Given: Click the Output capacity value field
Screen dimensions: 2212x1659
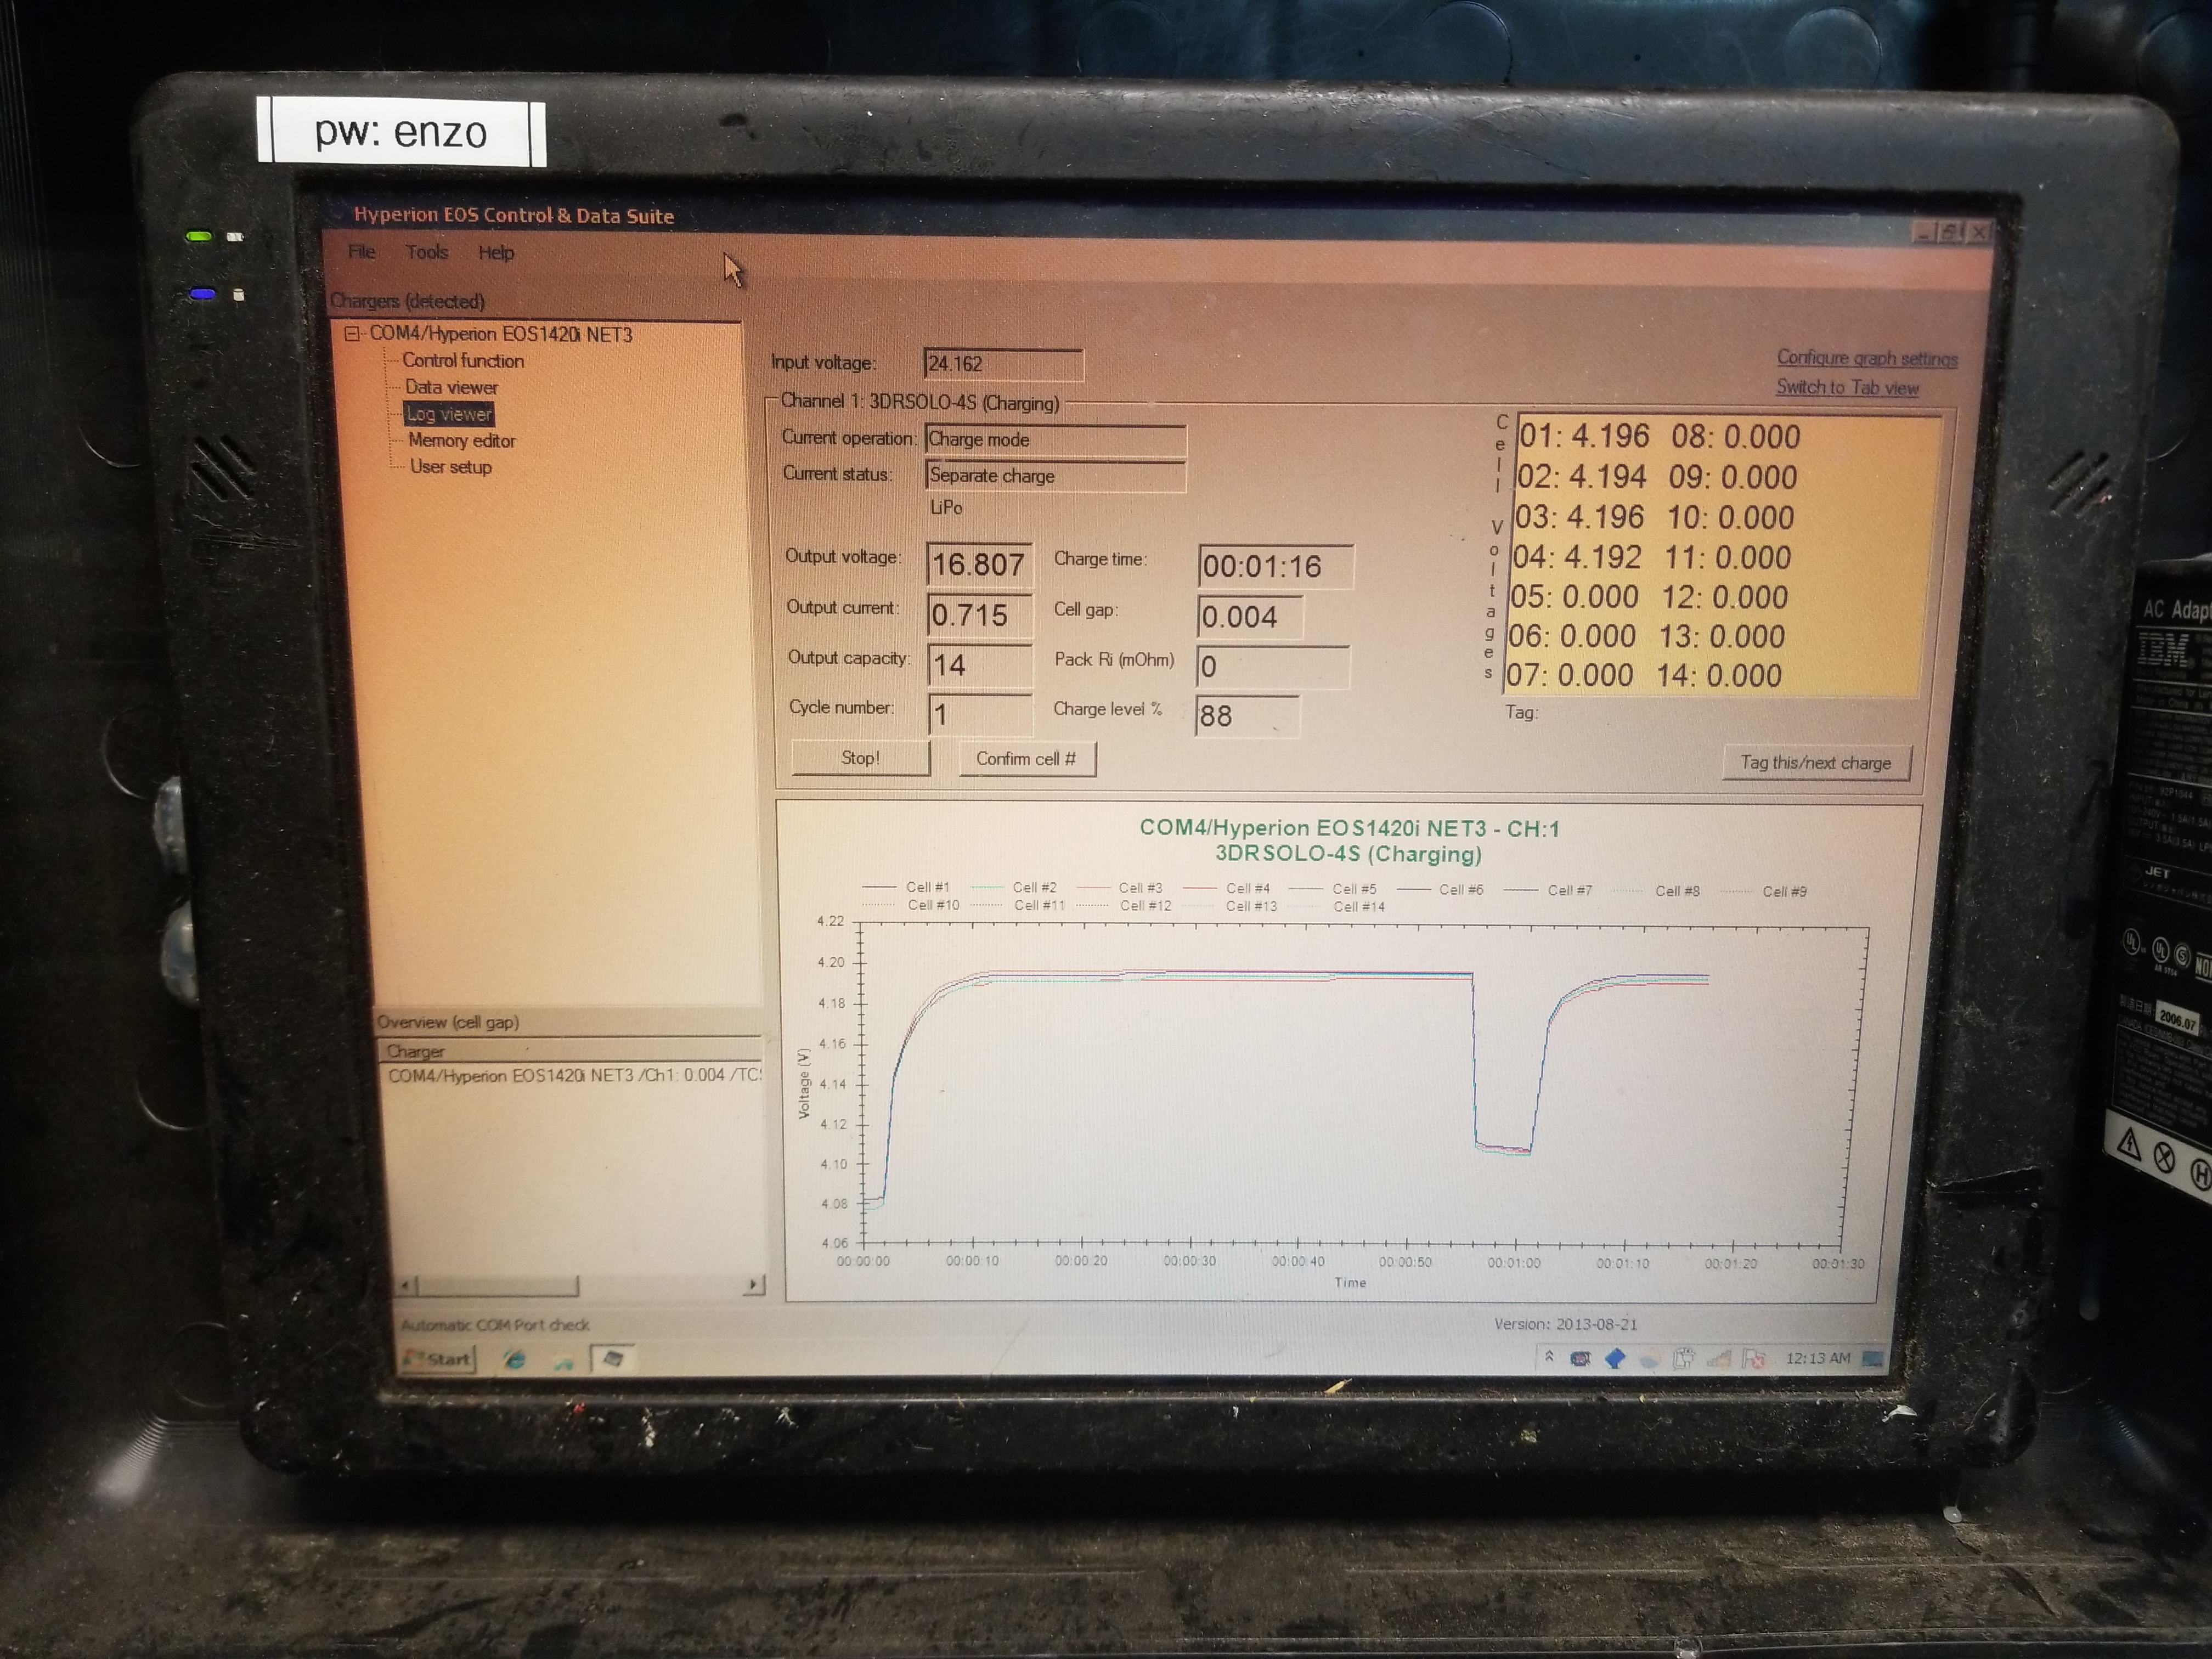Looking at the screenshot, I should coord(980,665).
